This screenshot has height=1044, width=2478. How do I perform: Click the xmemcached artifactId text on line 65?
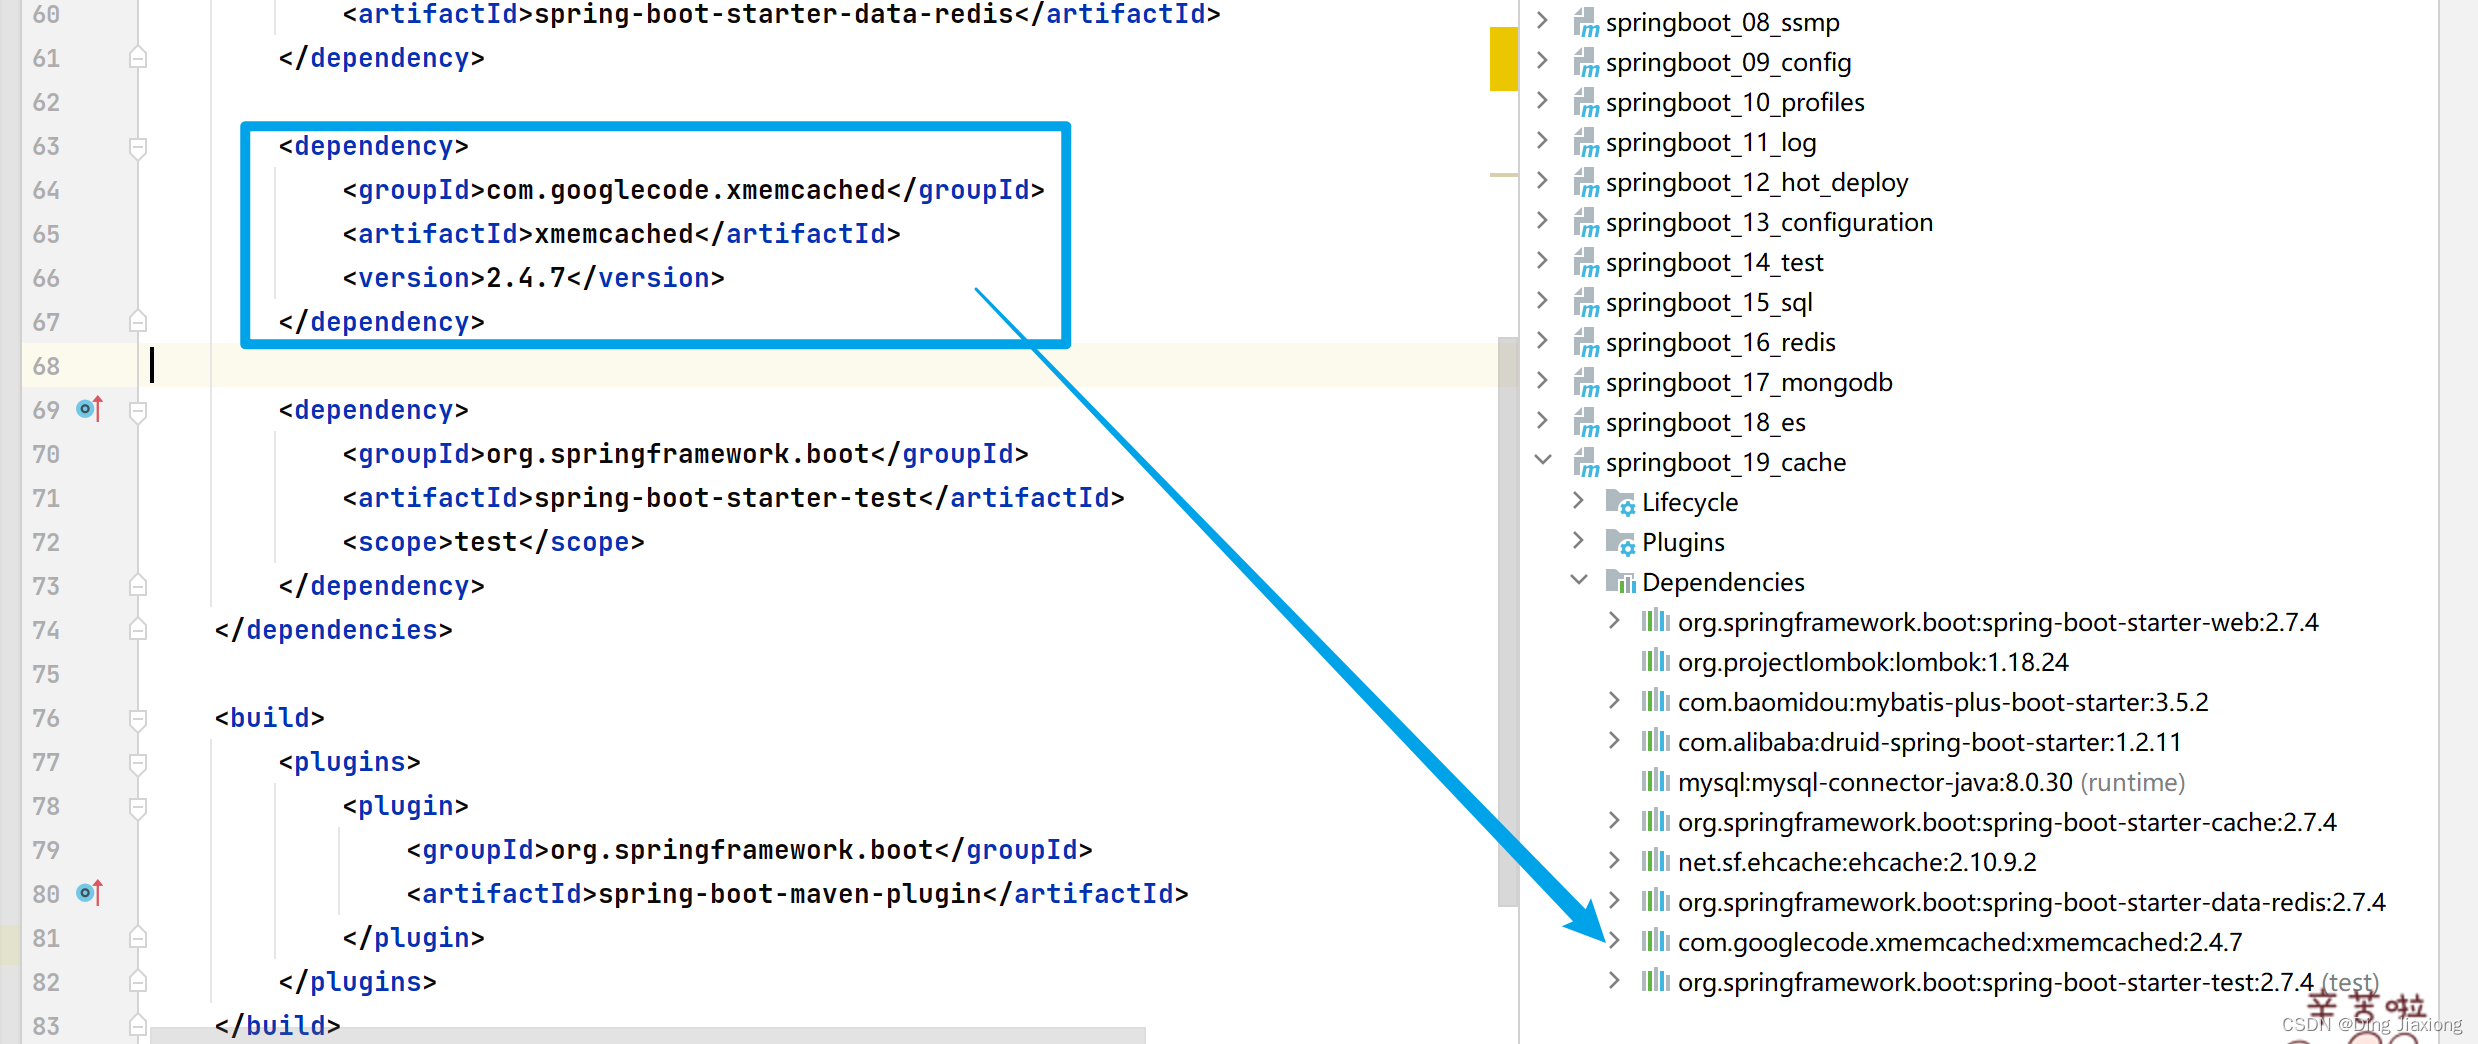(x=614, y=234)
